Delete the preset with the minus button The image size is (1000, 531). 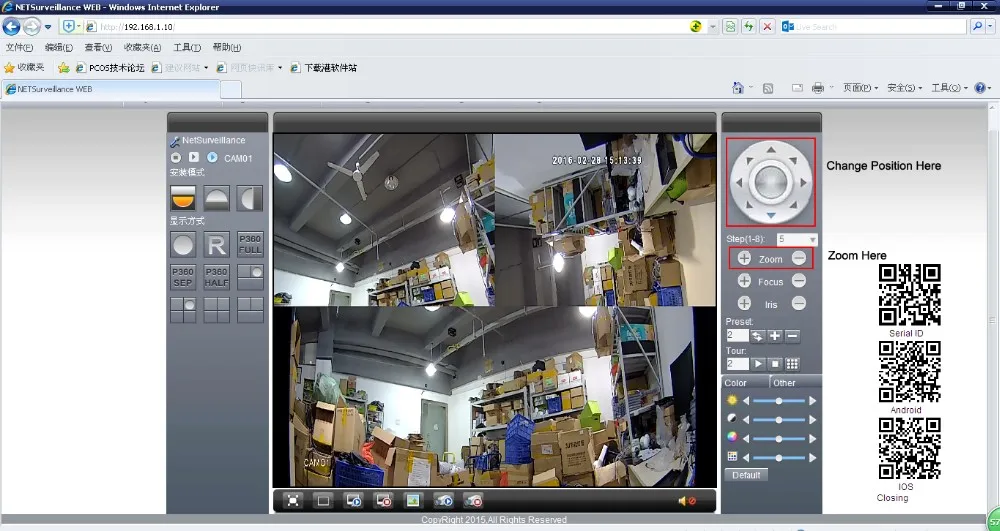pyautogui.click(x=792, y=336)
